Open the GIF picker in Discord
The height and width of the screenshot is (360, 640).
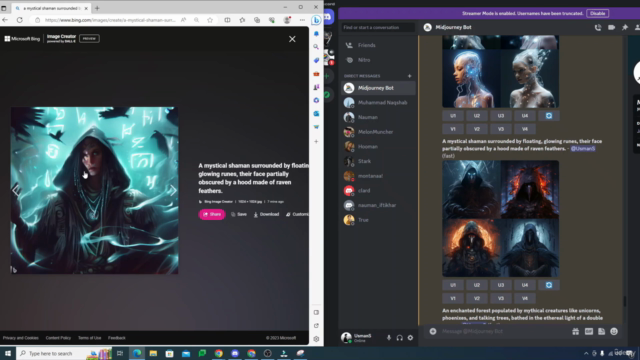[x=589, y=331]
